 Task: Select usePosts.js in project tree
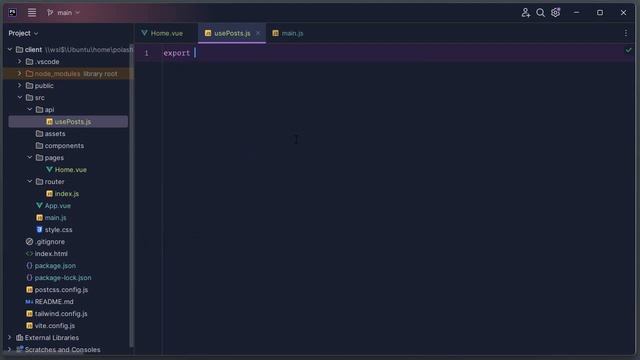point(68,122)
